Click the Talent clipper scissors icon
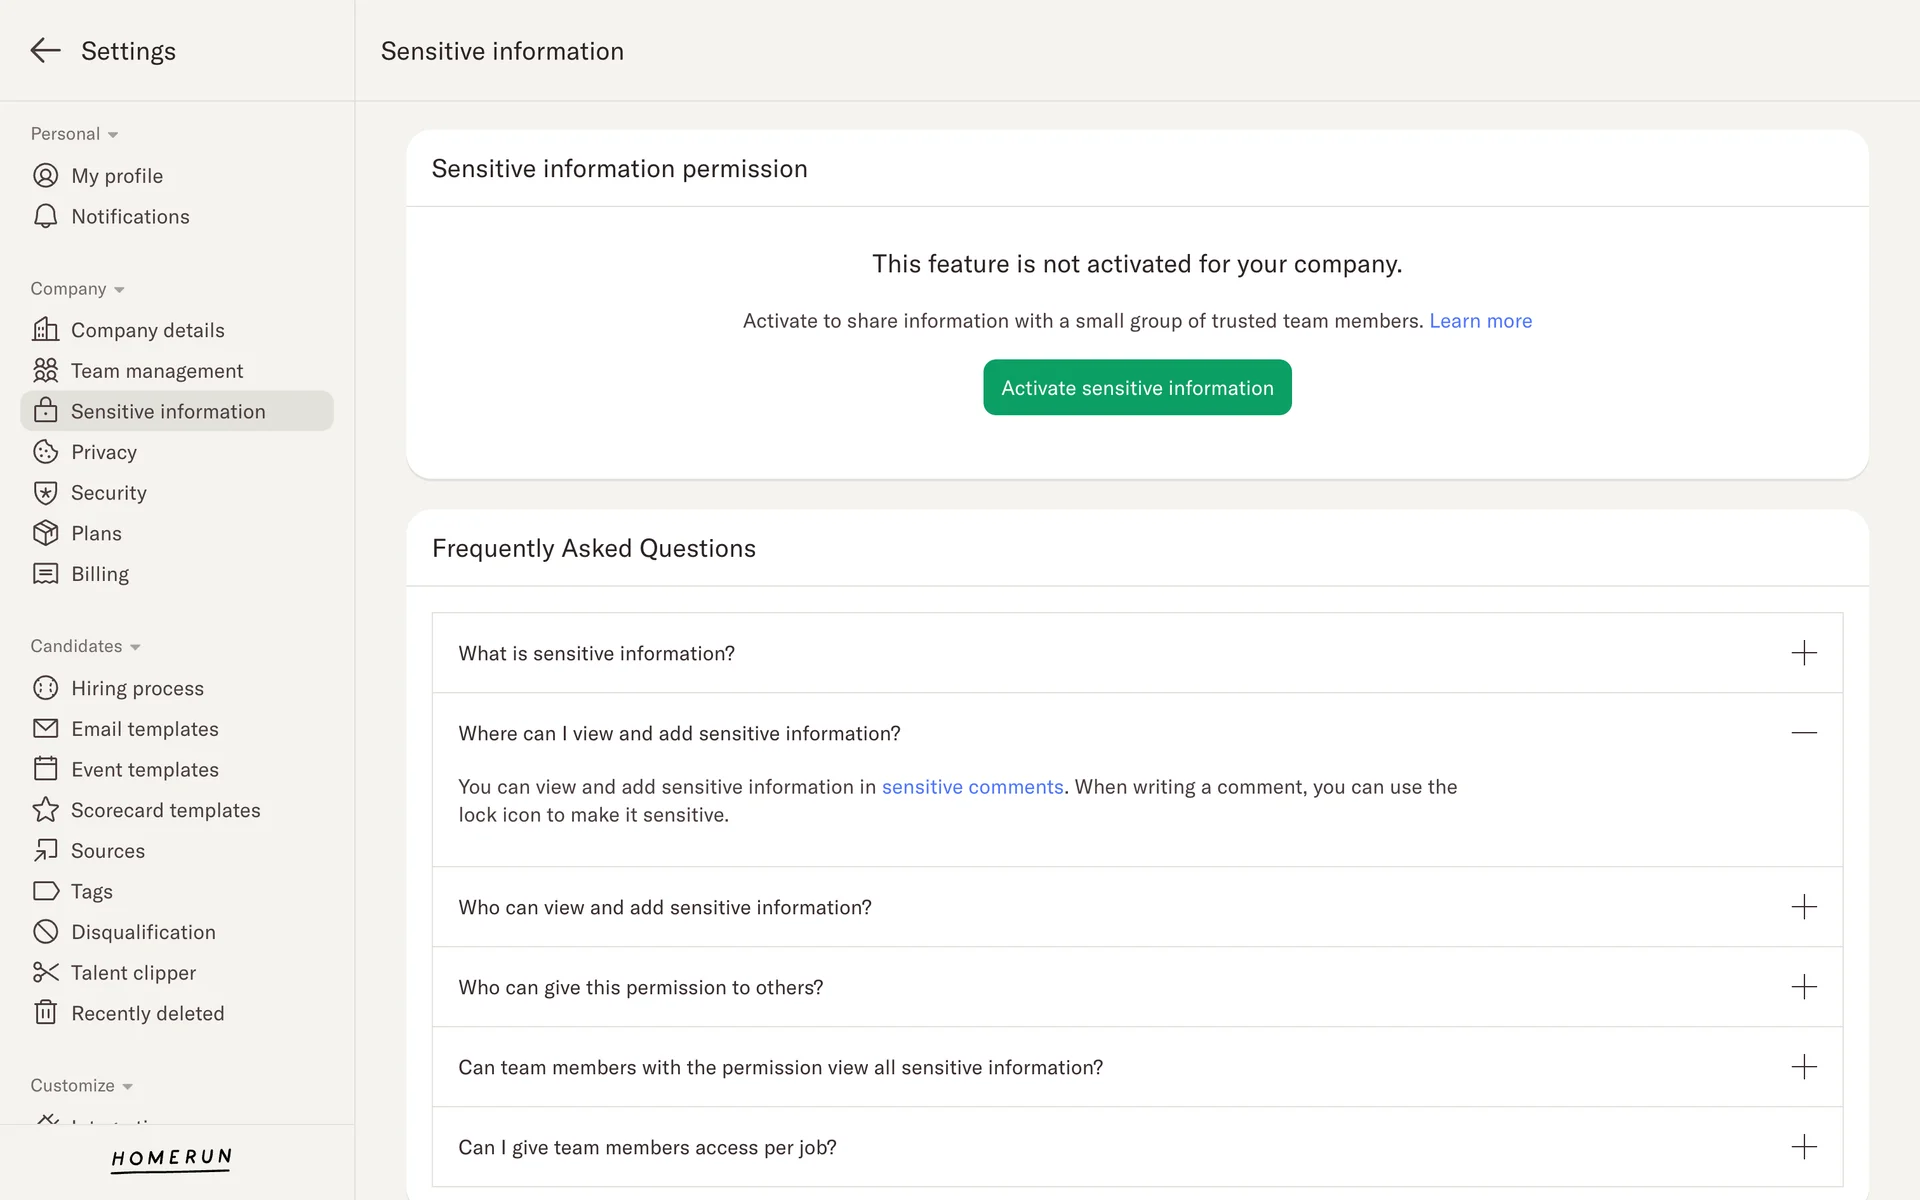The image size is (1920, 1200). (x=46, y=973)
